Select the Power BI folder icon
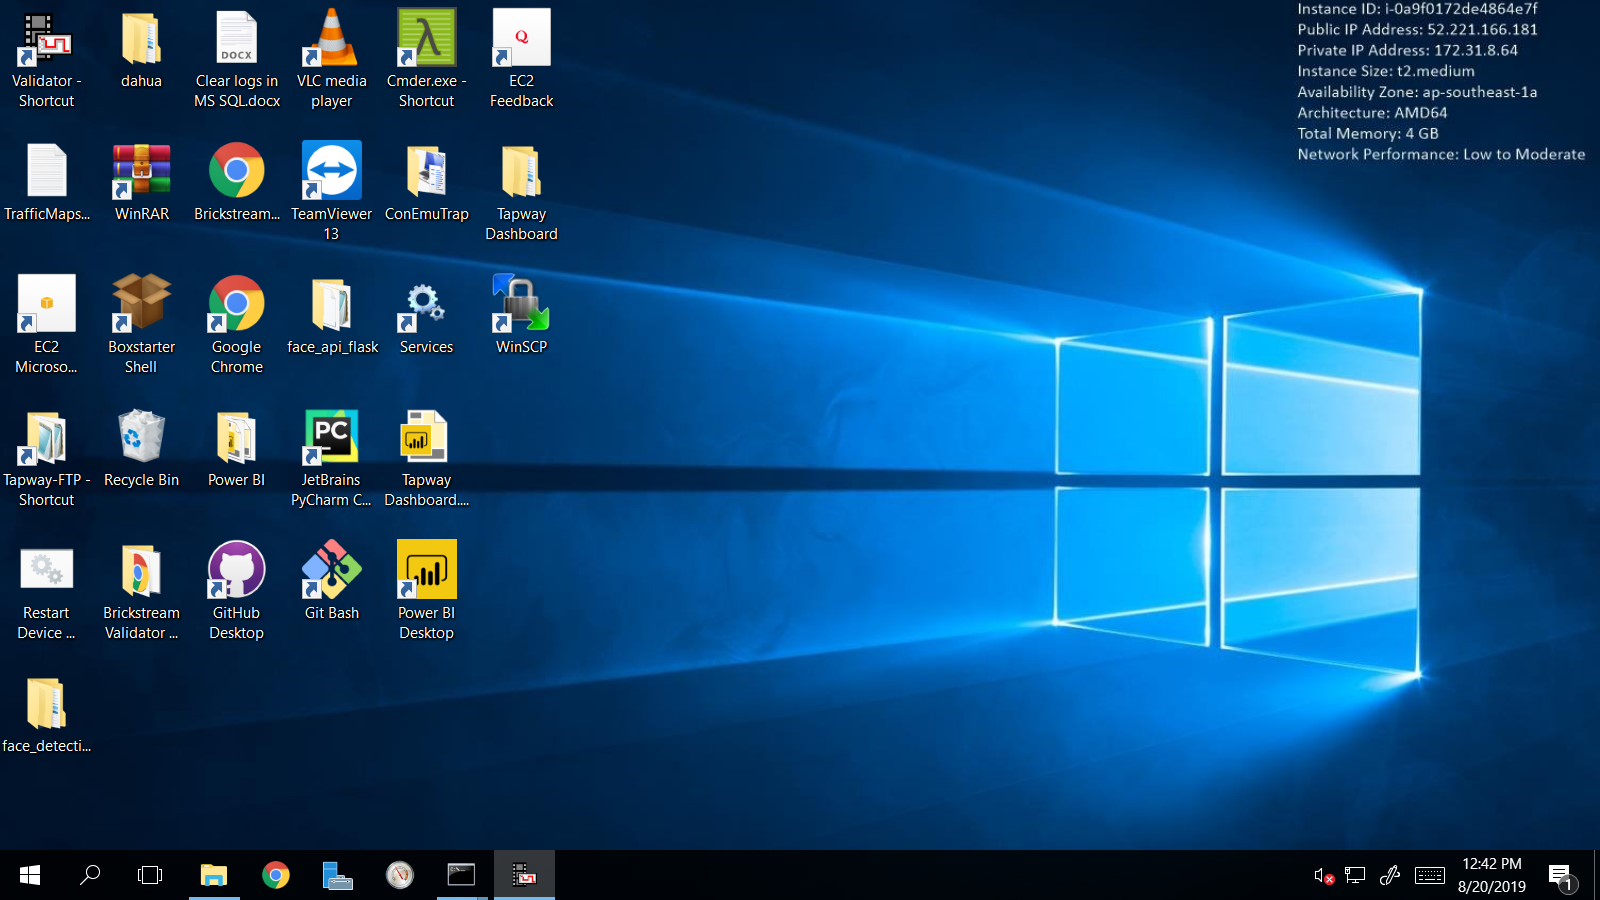The width and height of the screenshot is (1600, 900). pos(237,449)
